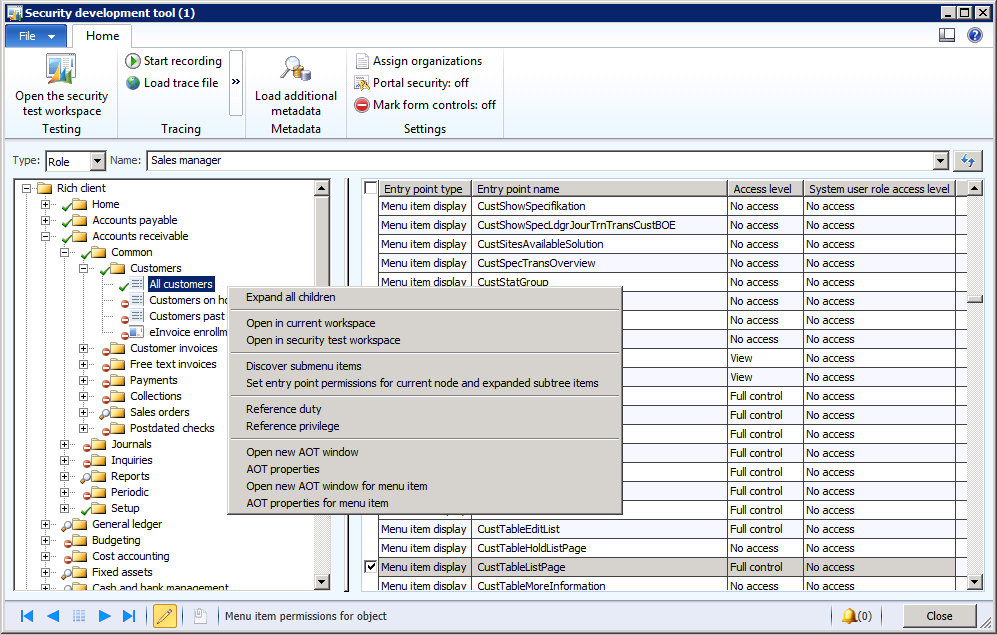Choose Expand all children from context menu

point(291,297)
